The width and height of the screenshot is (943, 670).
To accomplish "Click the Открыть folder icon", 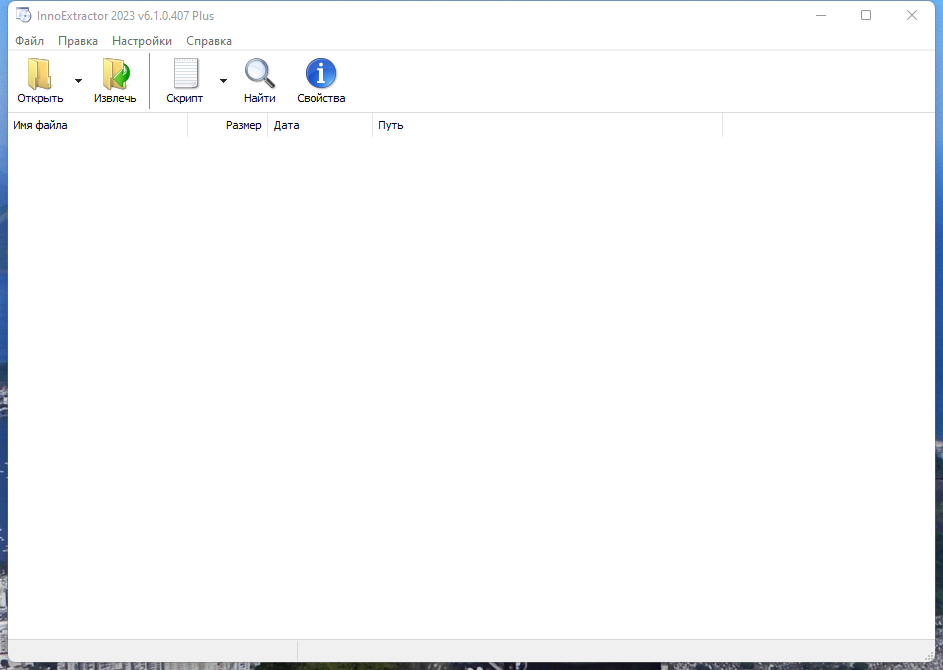I will click(40, 75).
